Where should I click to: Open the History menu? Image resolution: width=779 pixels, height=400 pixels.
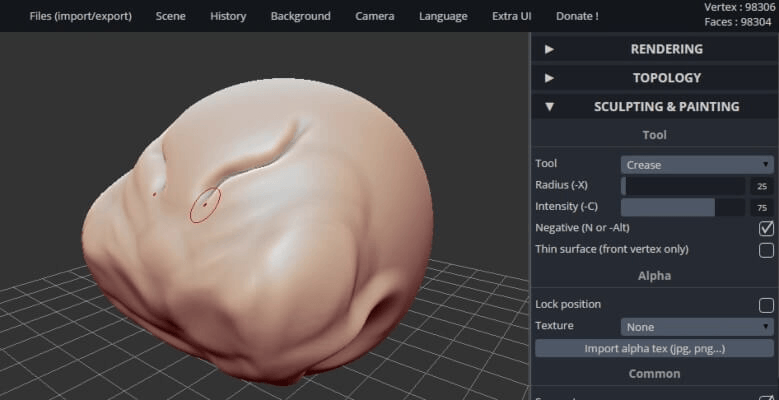point(227,16)
